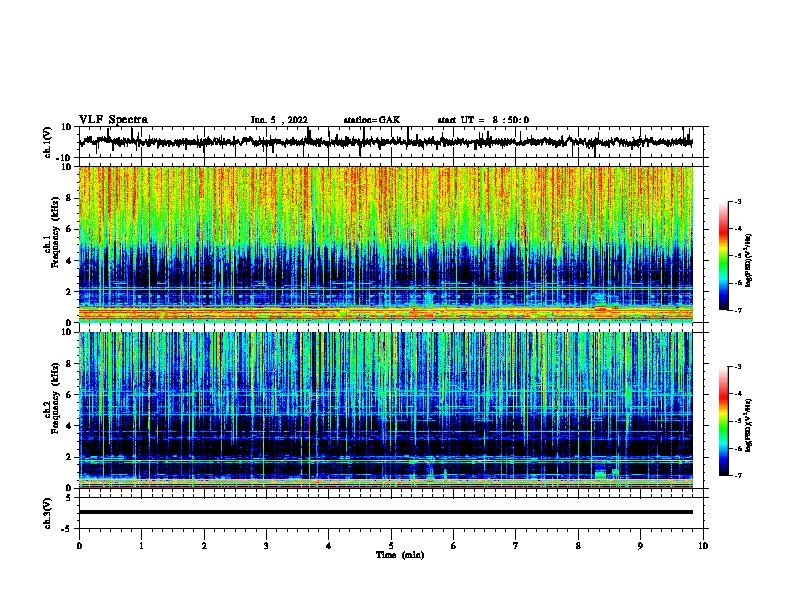
Task: Click the "VLF Spectra" plot title
Action: pyautogui.click(x=113, y=120)
